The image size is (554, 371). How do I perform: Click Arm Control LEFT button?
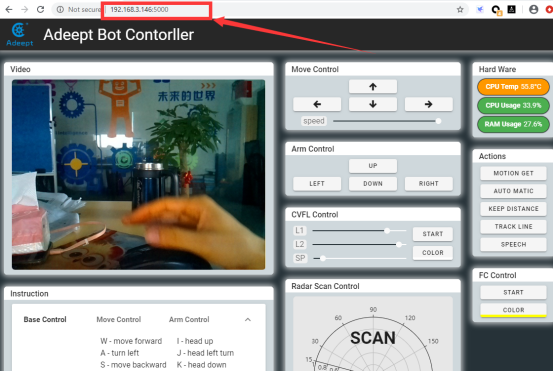[317, 184]
